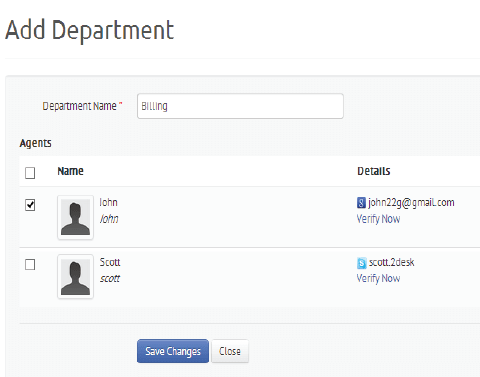Click the Google icon beside John's email
Viewport: 480px width, 377px height.
coord(361,203)
